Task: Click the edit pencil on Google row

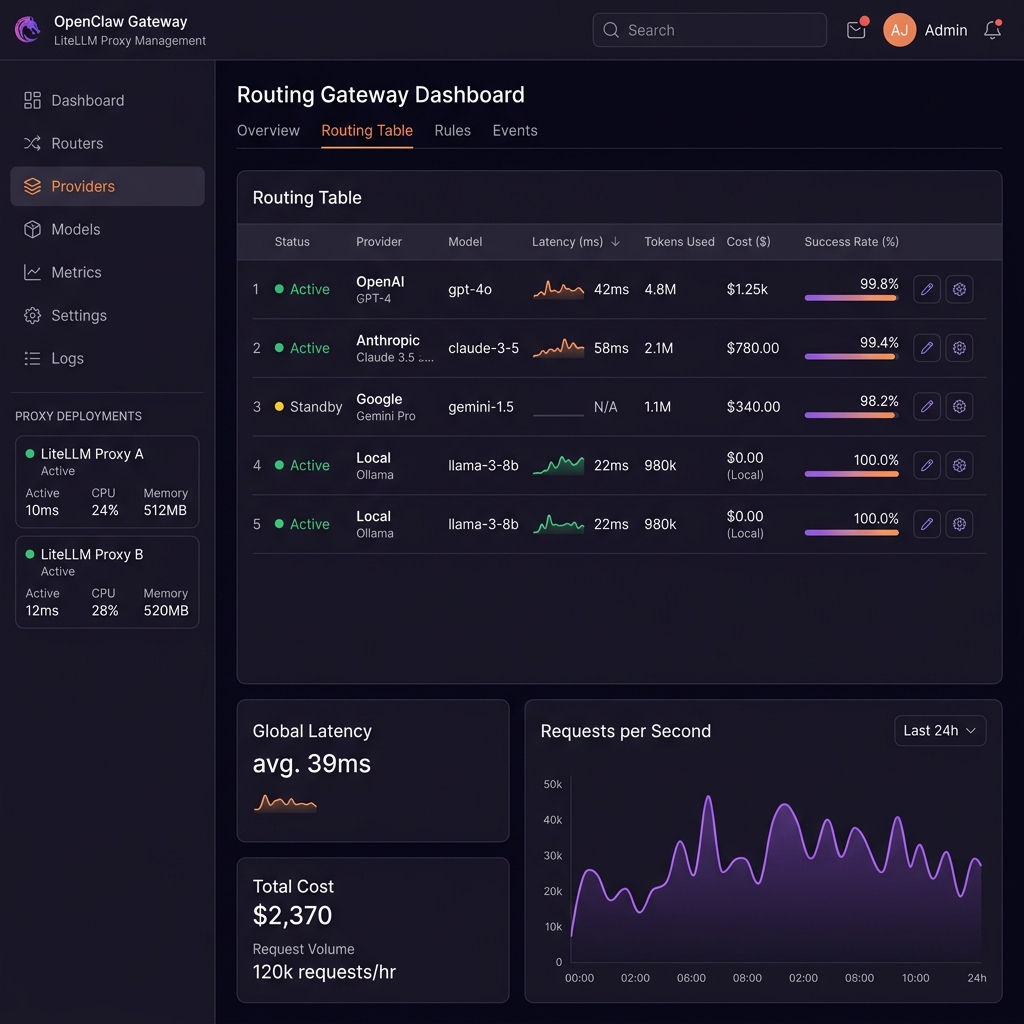Action: coord(927,407)
